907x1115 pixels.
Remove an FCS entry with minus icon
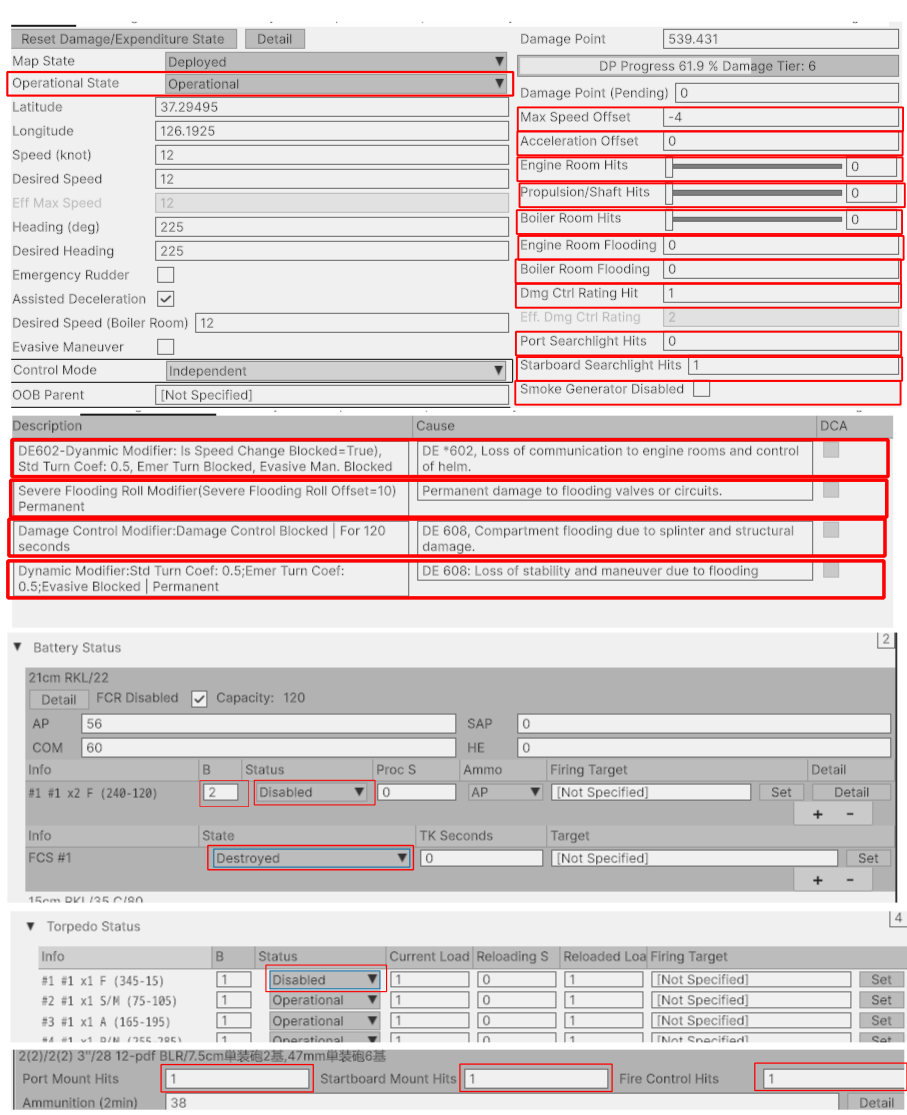click(850, 880)
